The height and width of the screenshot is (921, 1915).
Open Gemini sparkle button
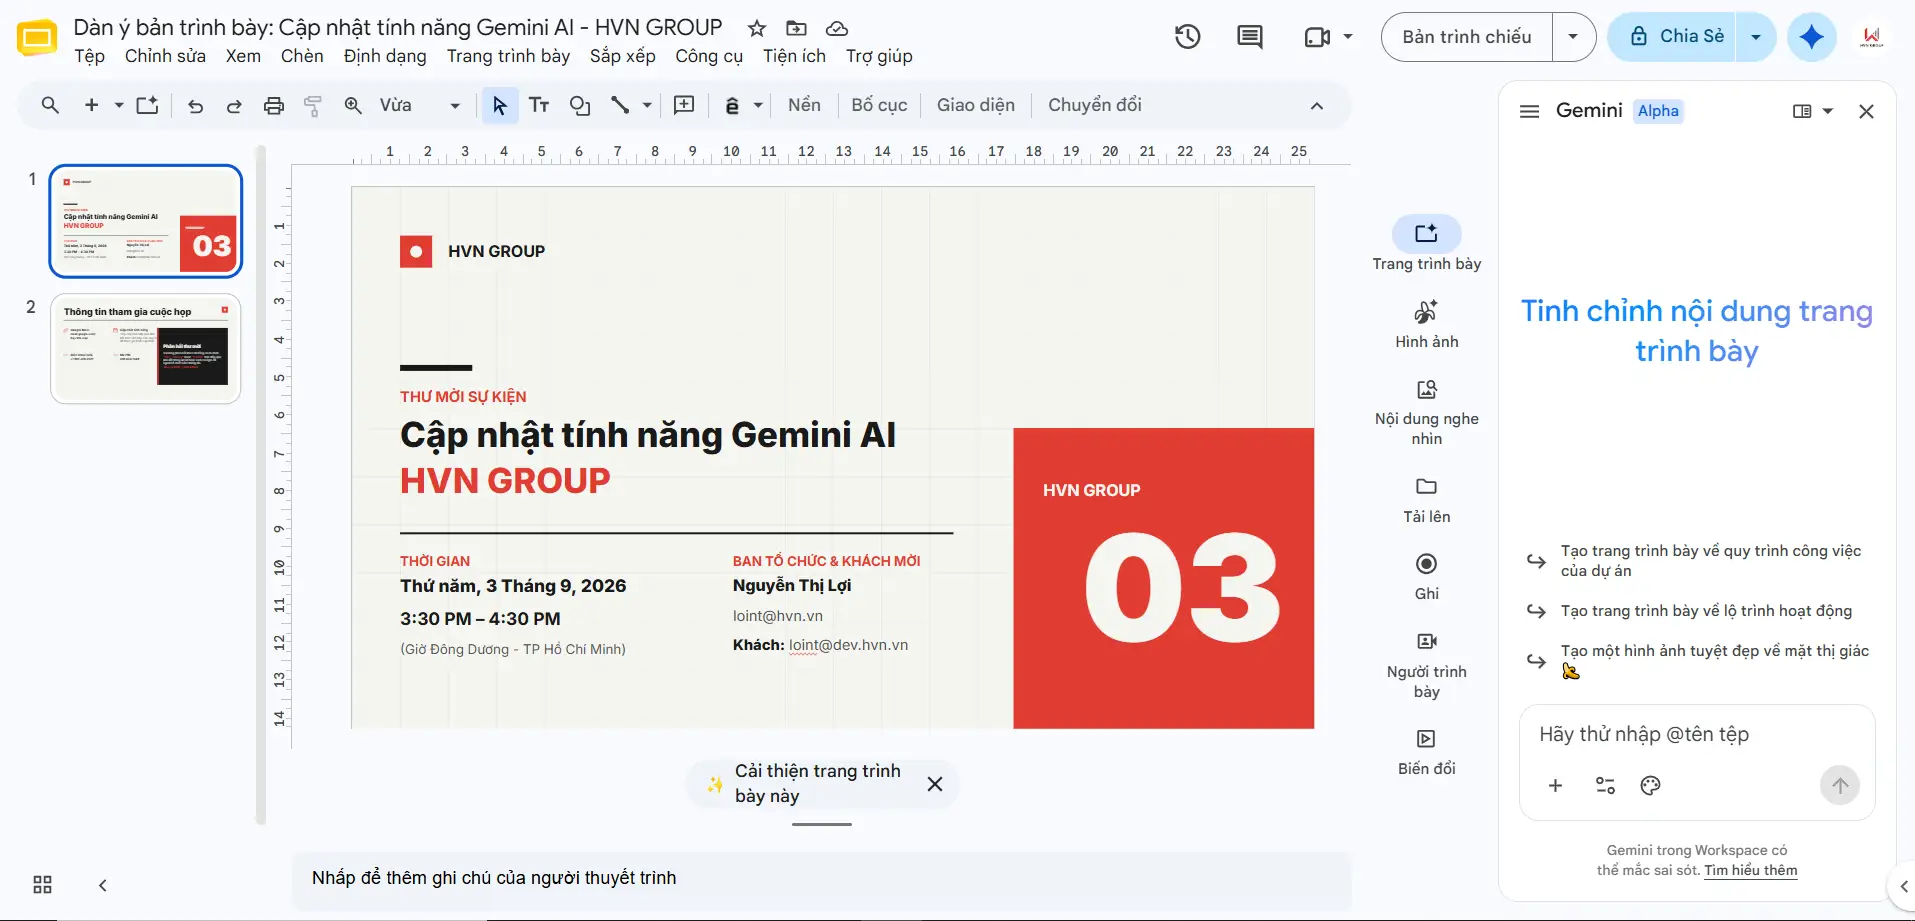[1811, 37]
